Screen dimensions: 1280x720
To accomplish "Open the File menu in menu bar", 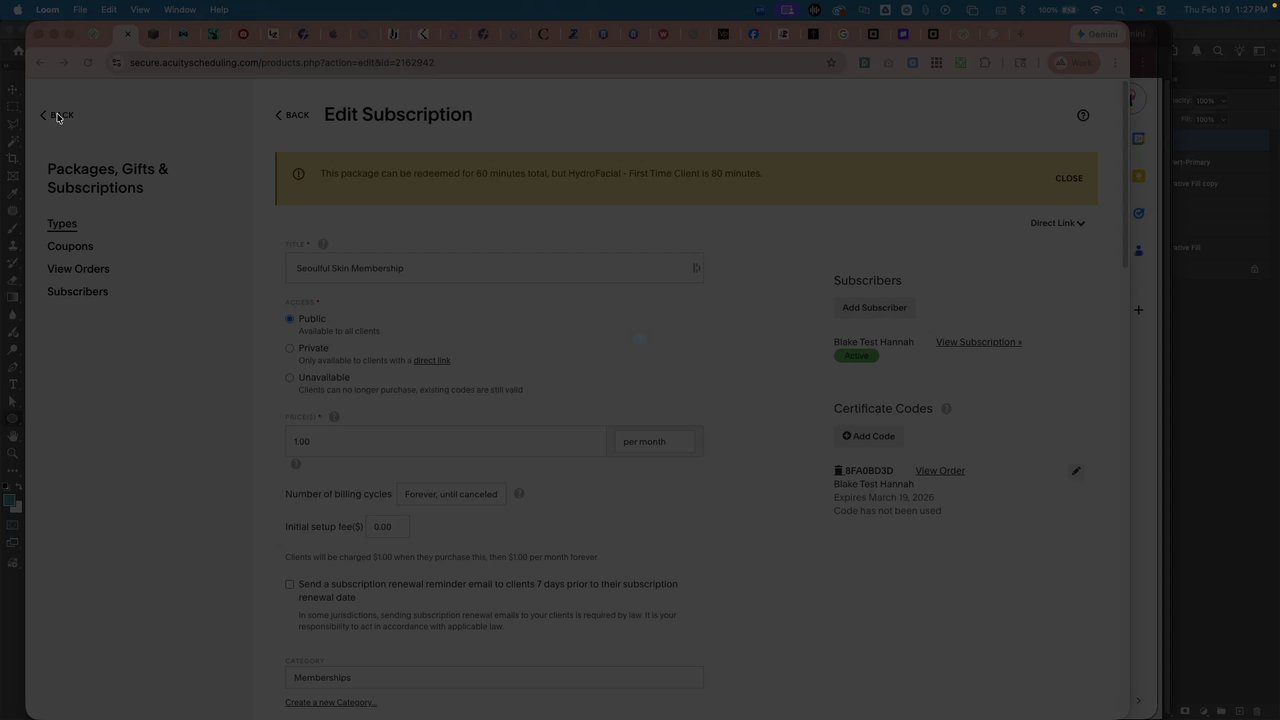I will pyautogui.click(x=80, y=10).
